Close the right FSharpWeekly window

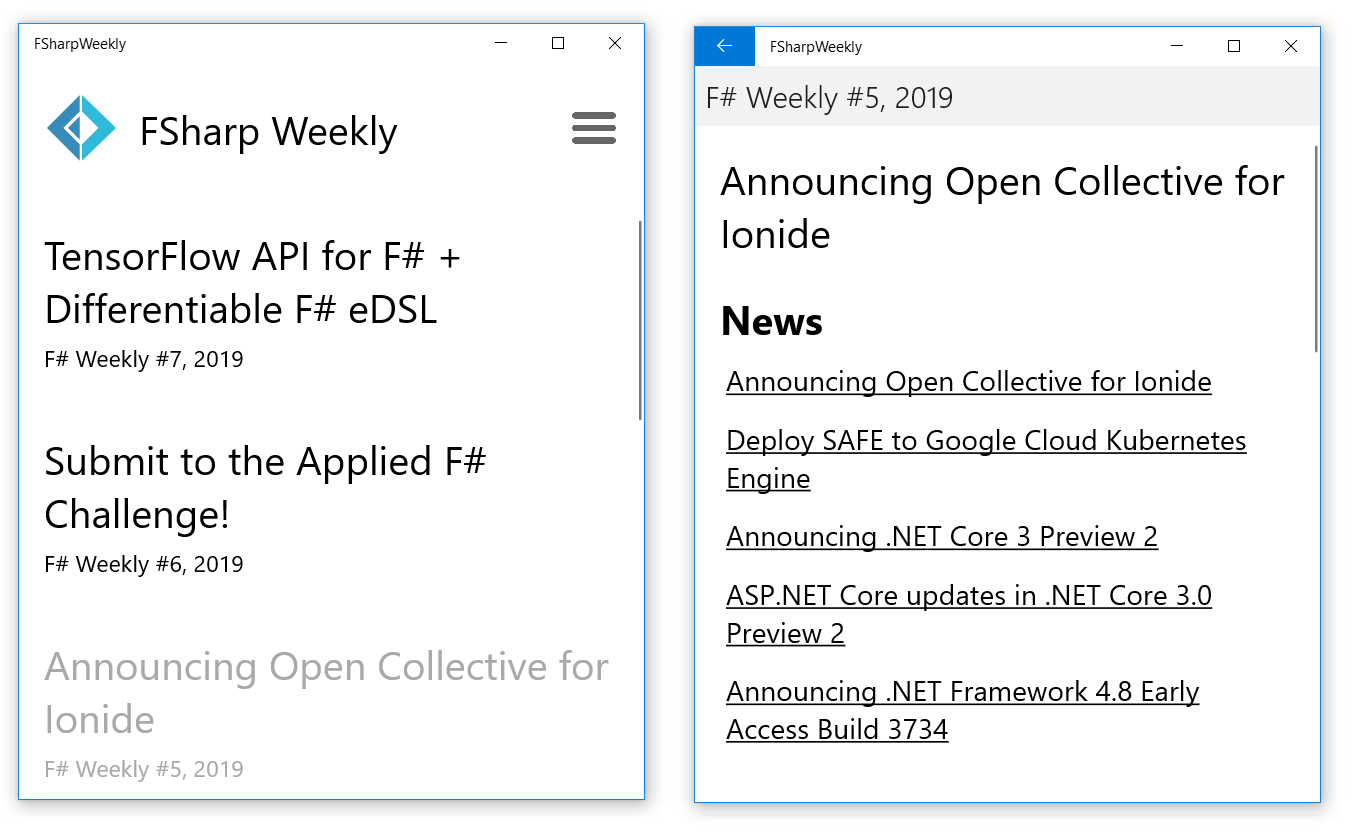coord(1291,46)
